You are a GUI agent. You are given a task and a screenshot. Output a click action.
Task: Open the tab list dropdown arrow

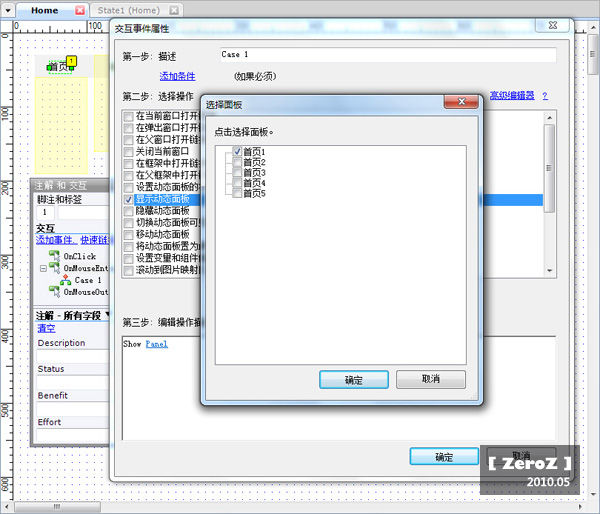click(8, 10)
